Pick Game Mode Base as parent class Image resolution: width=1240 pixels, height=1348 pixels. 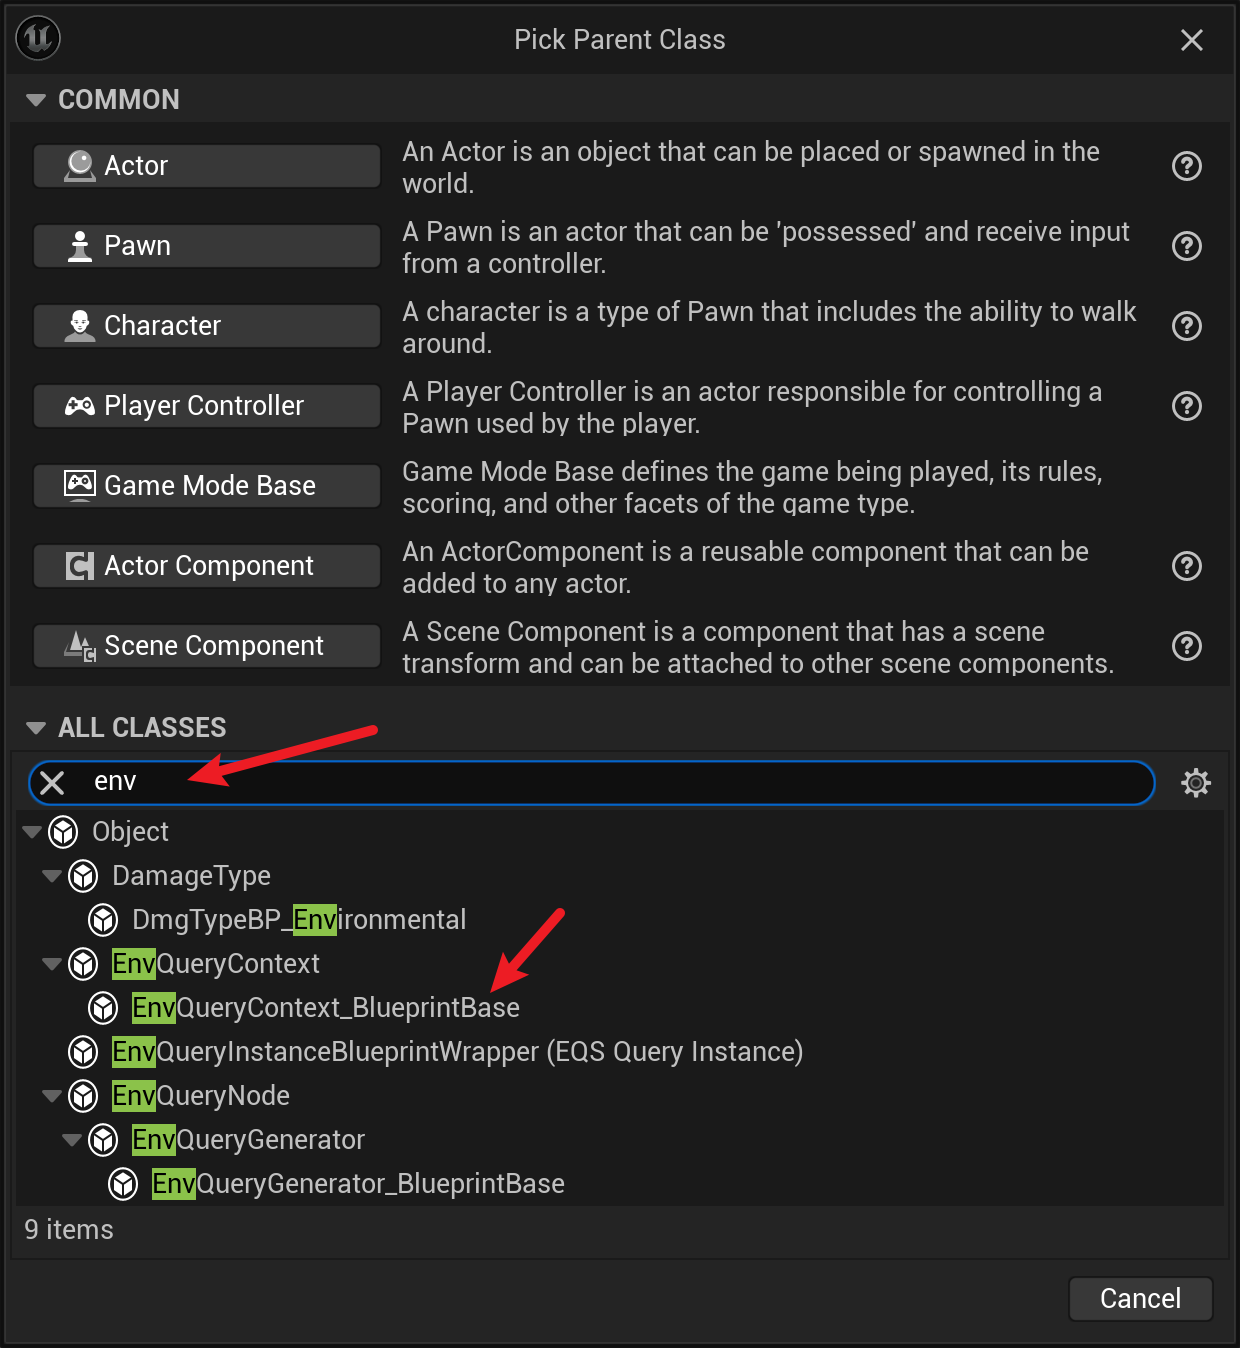point(207,486)
